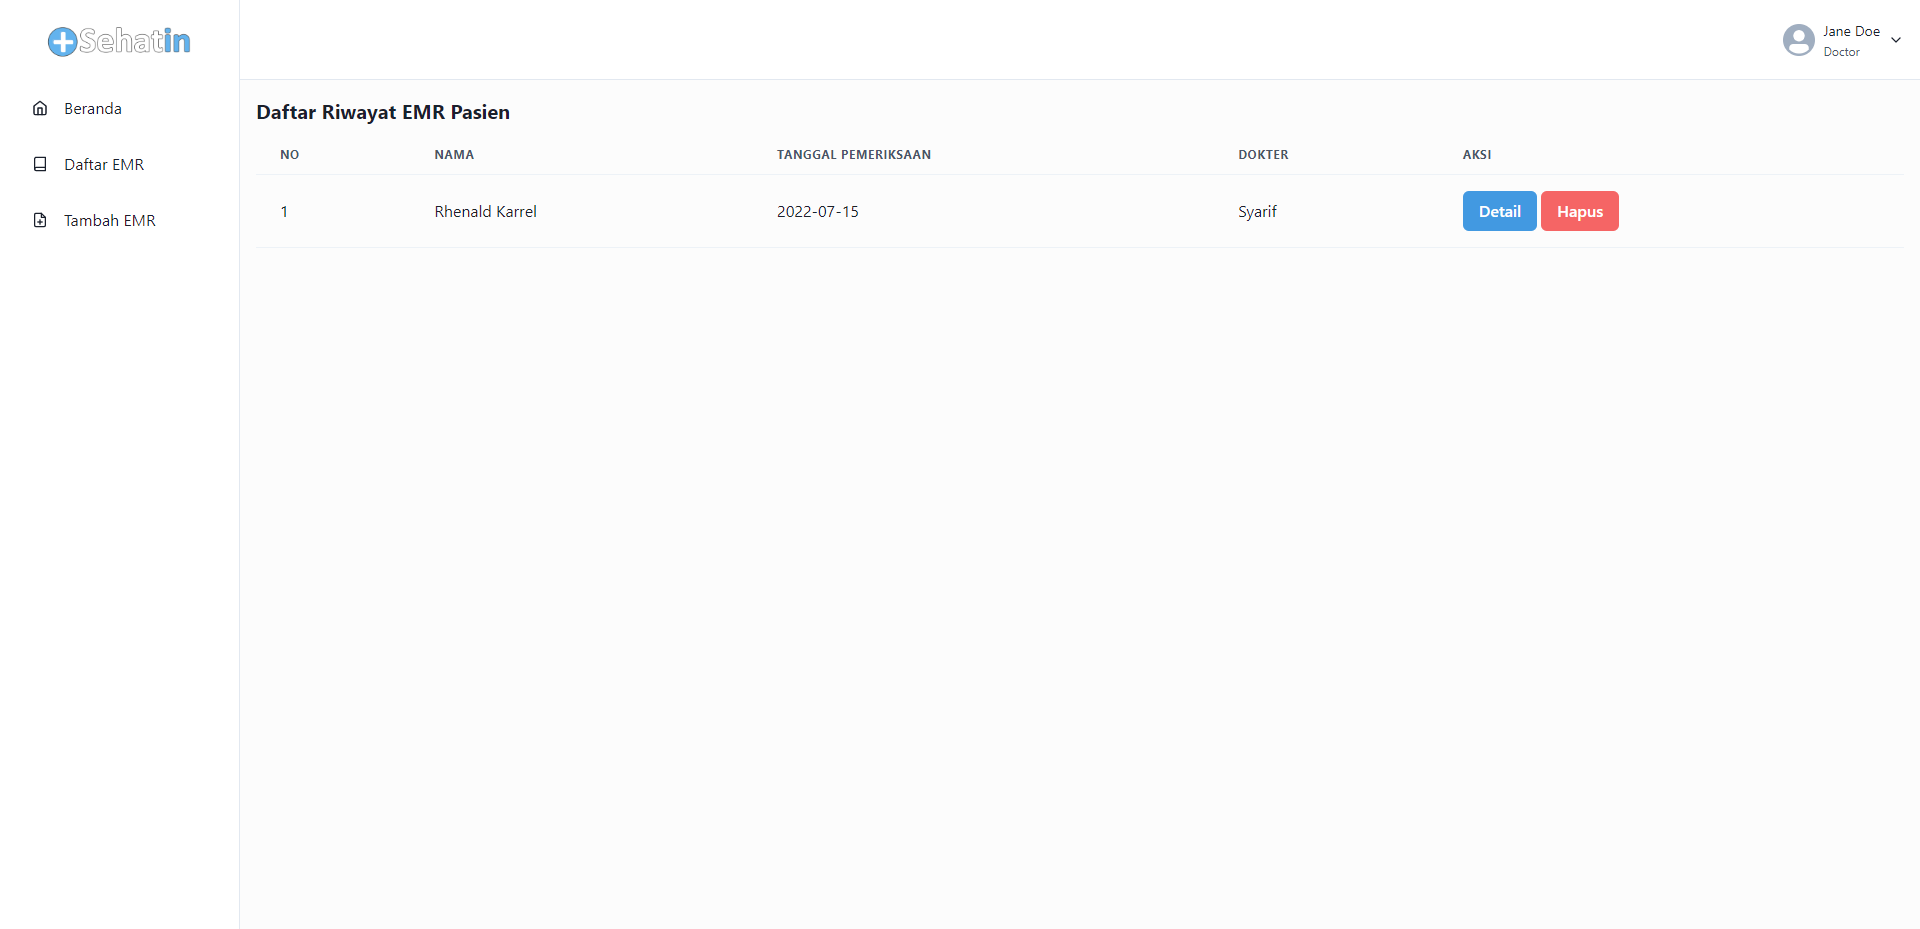Click the Tambah EMR file-plus icon

pos(40,220)
